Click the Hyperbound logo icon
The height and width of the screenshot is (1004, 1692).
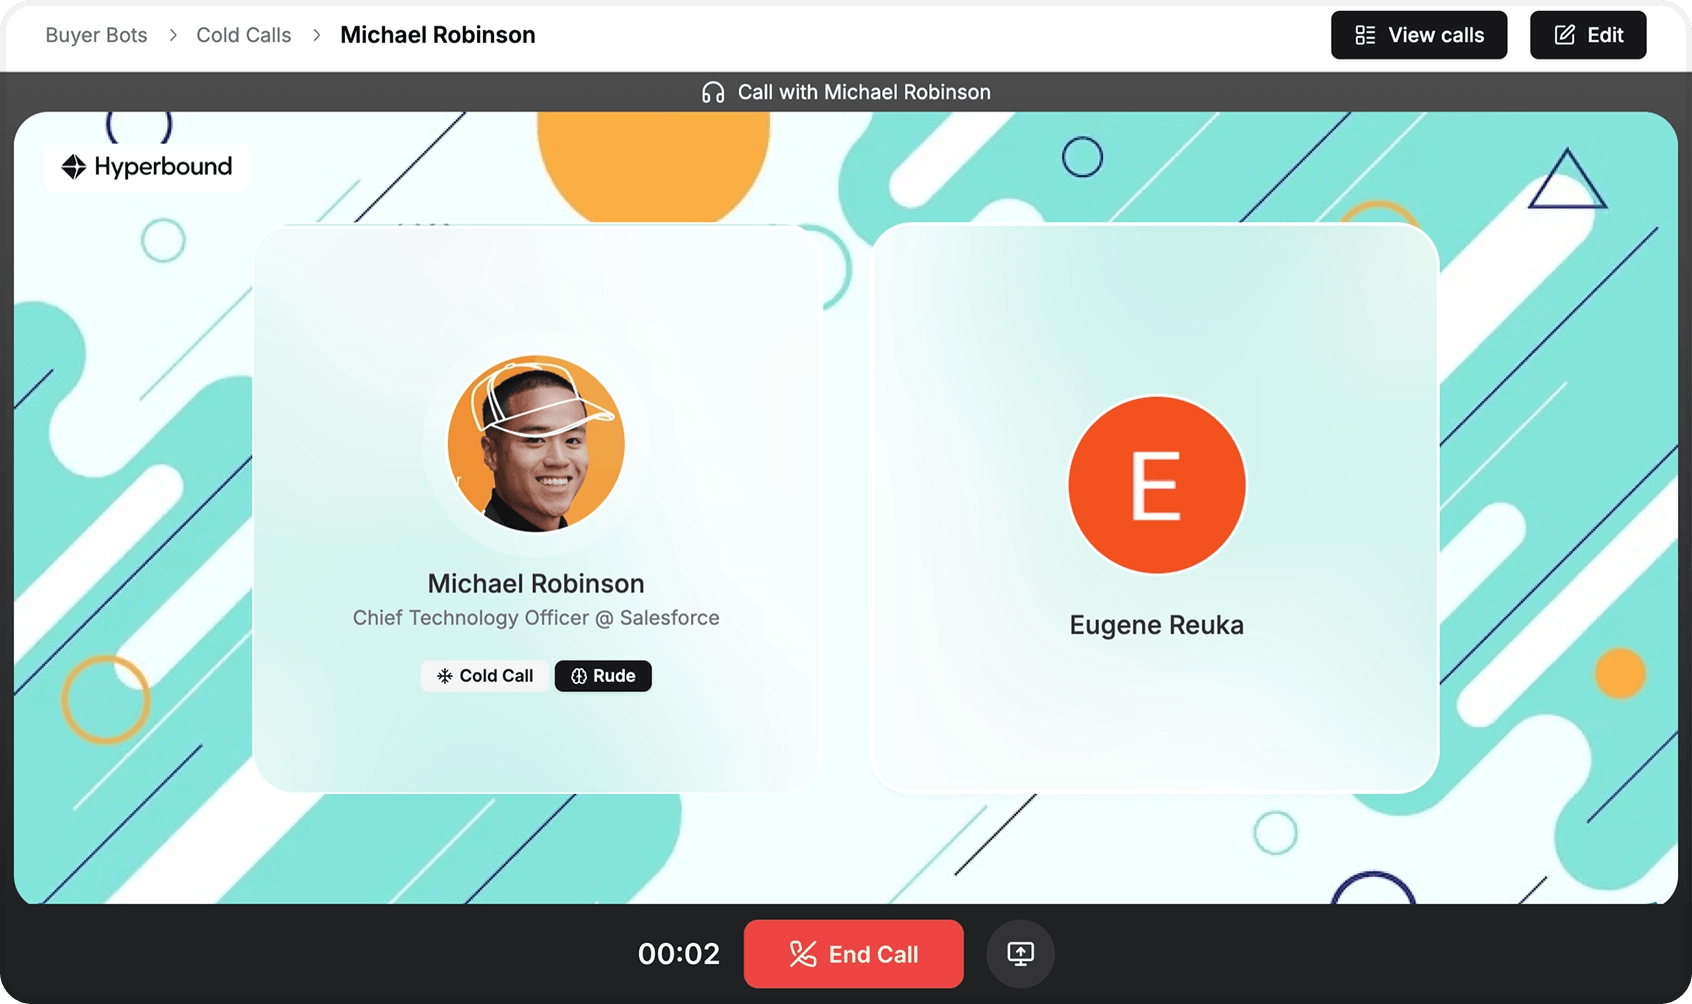point(74,166)
